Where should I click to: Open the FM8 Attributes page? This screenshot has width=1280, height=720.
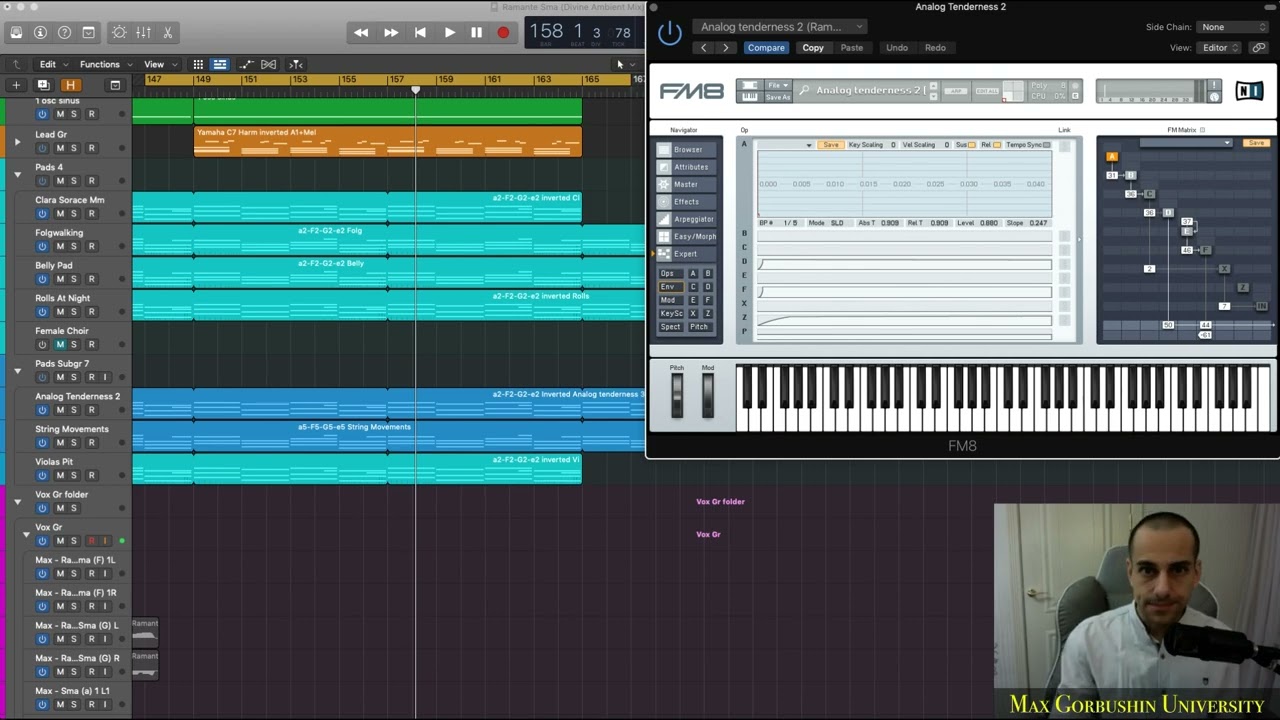pos(687,167)
